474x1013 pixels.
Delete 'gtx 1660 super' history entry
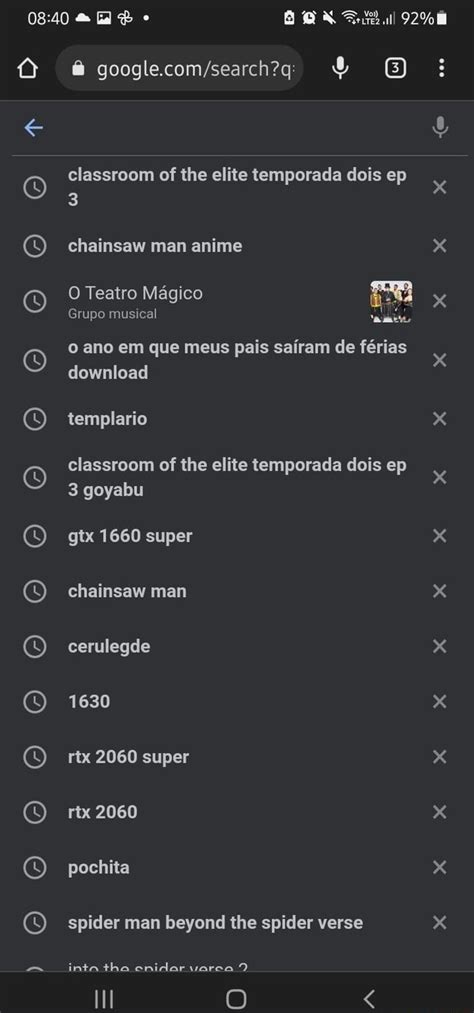439,536
